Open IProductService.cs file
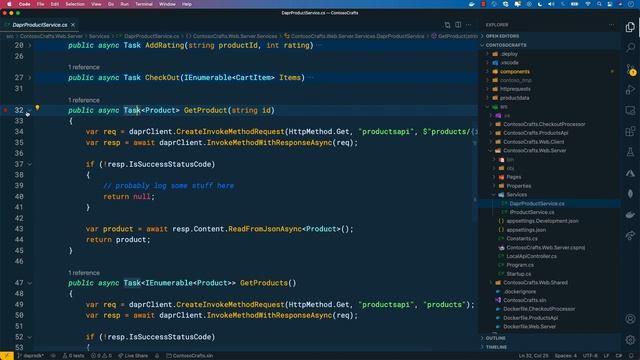 (x=532, y=212)
